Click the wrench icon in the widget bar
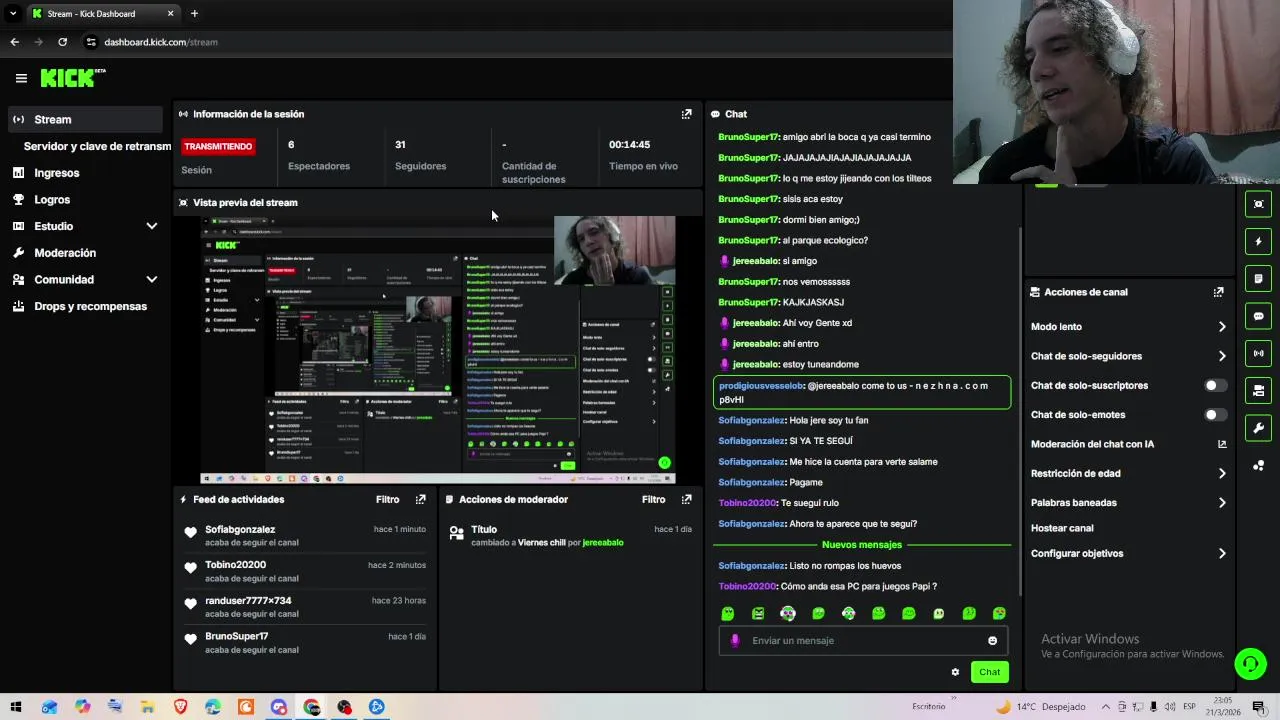 coord(1258,428)
